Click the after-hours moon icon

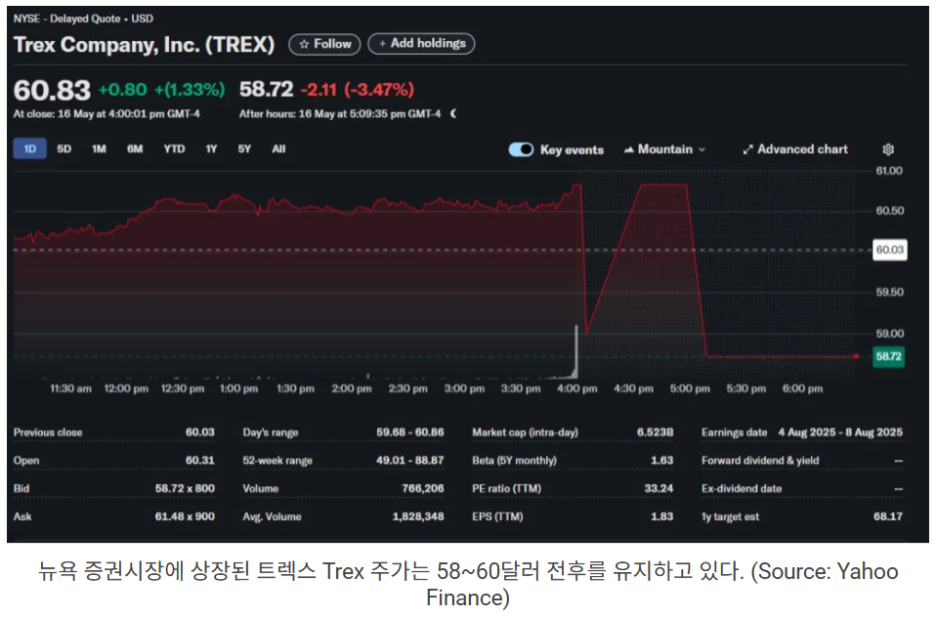(453, 113)
